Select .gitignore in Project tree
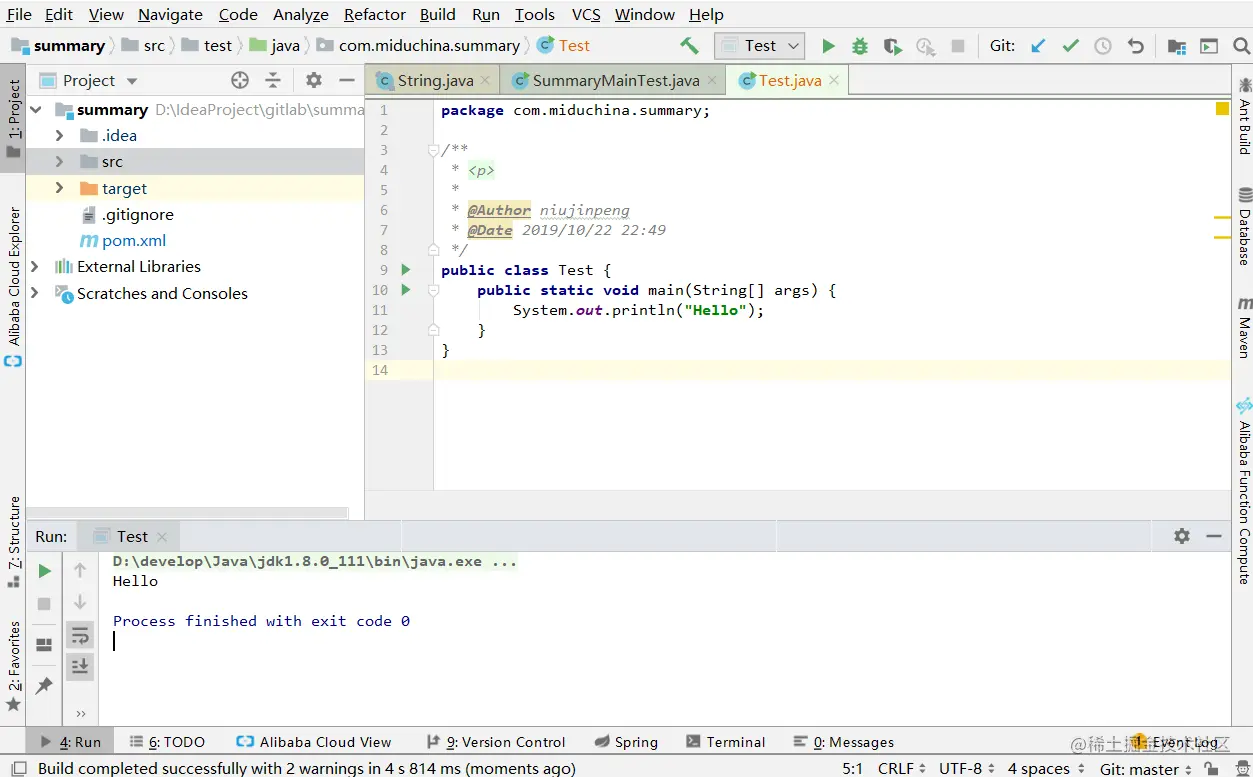The image size is (1253, 777). tap(137, 215)
